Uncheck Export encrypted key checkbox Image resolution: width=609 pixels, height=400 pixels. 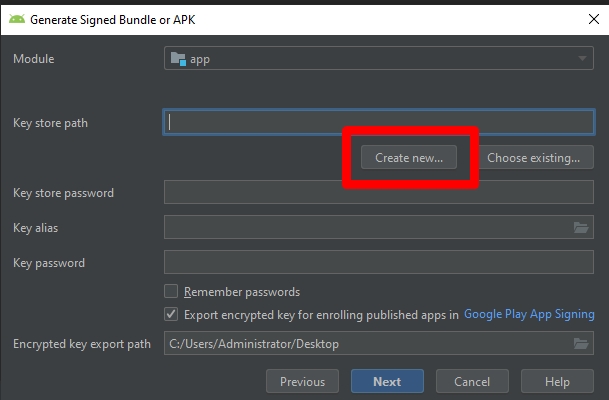coord(171,314)
